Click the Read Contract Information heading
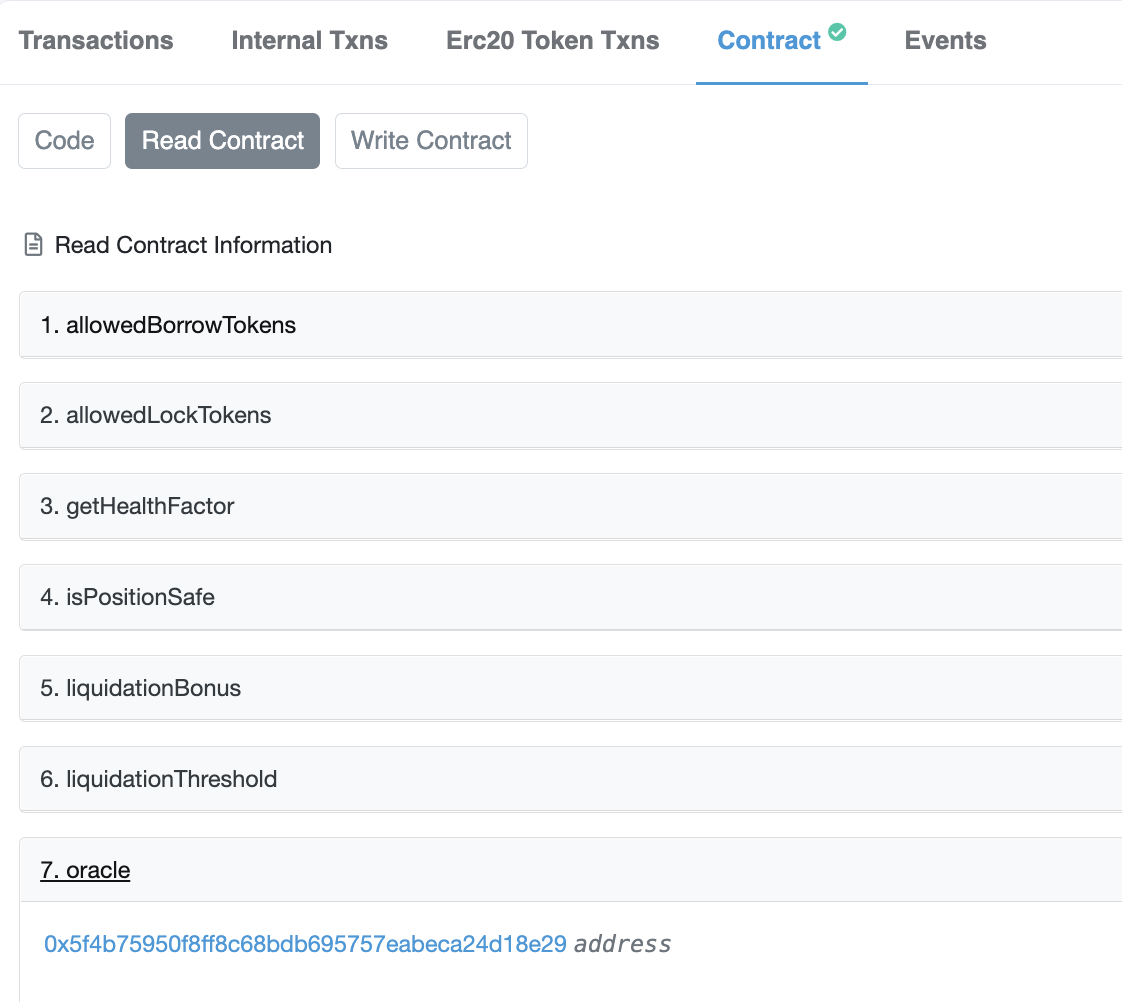 [193, 245]
